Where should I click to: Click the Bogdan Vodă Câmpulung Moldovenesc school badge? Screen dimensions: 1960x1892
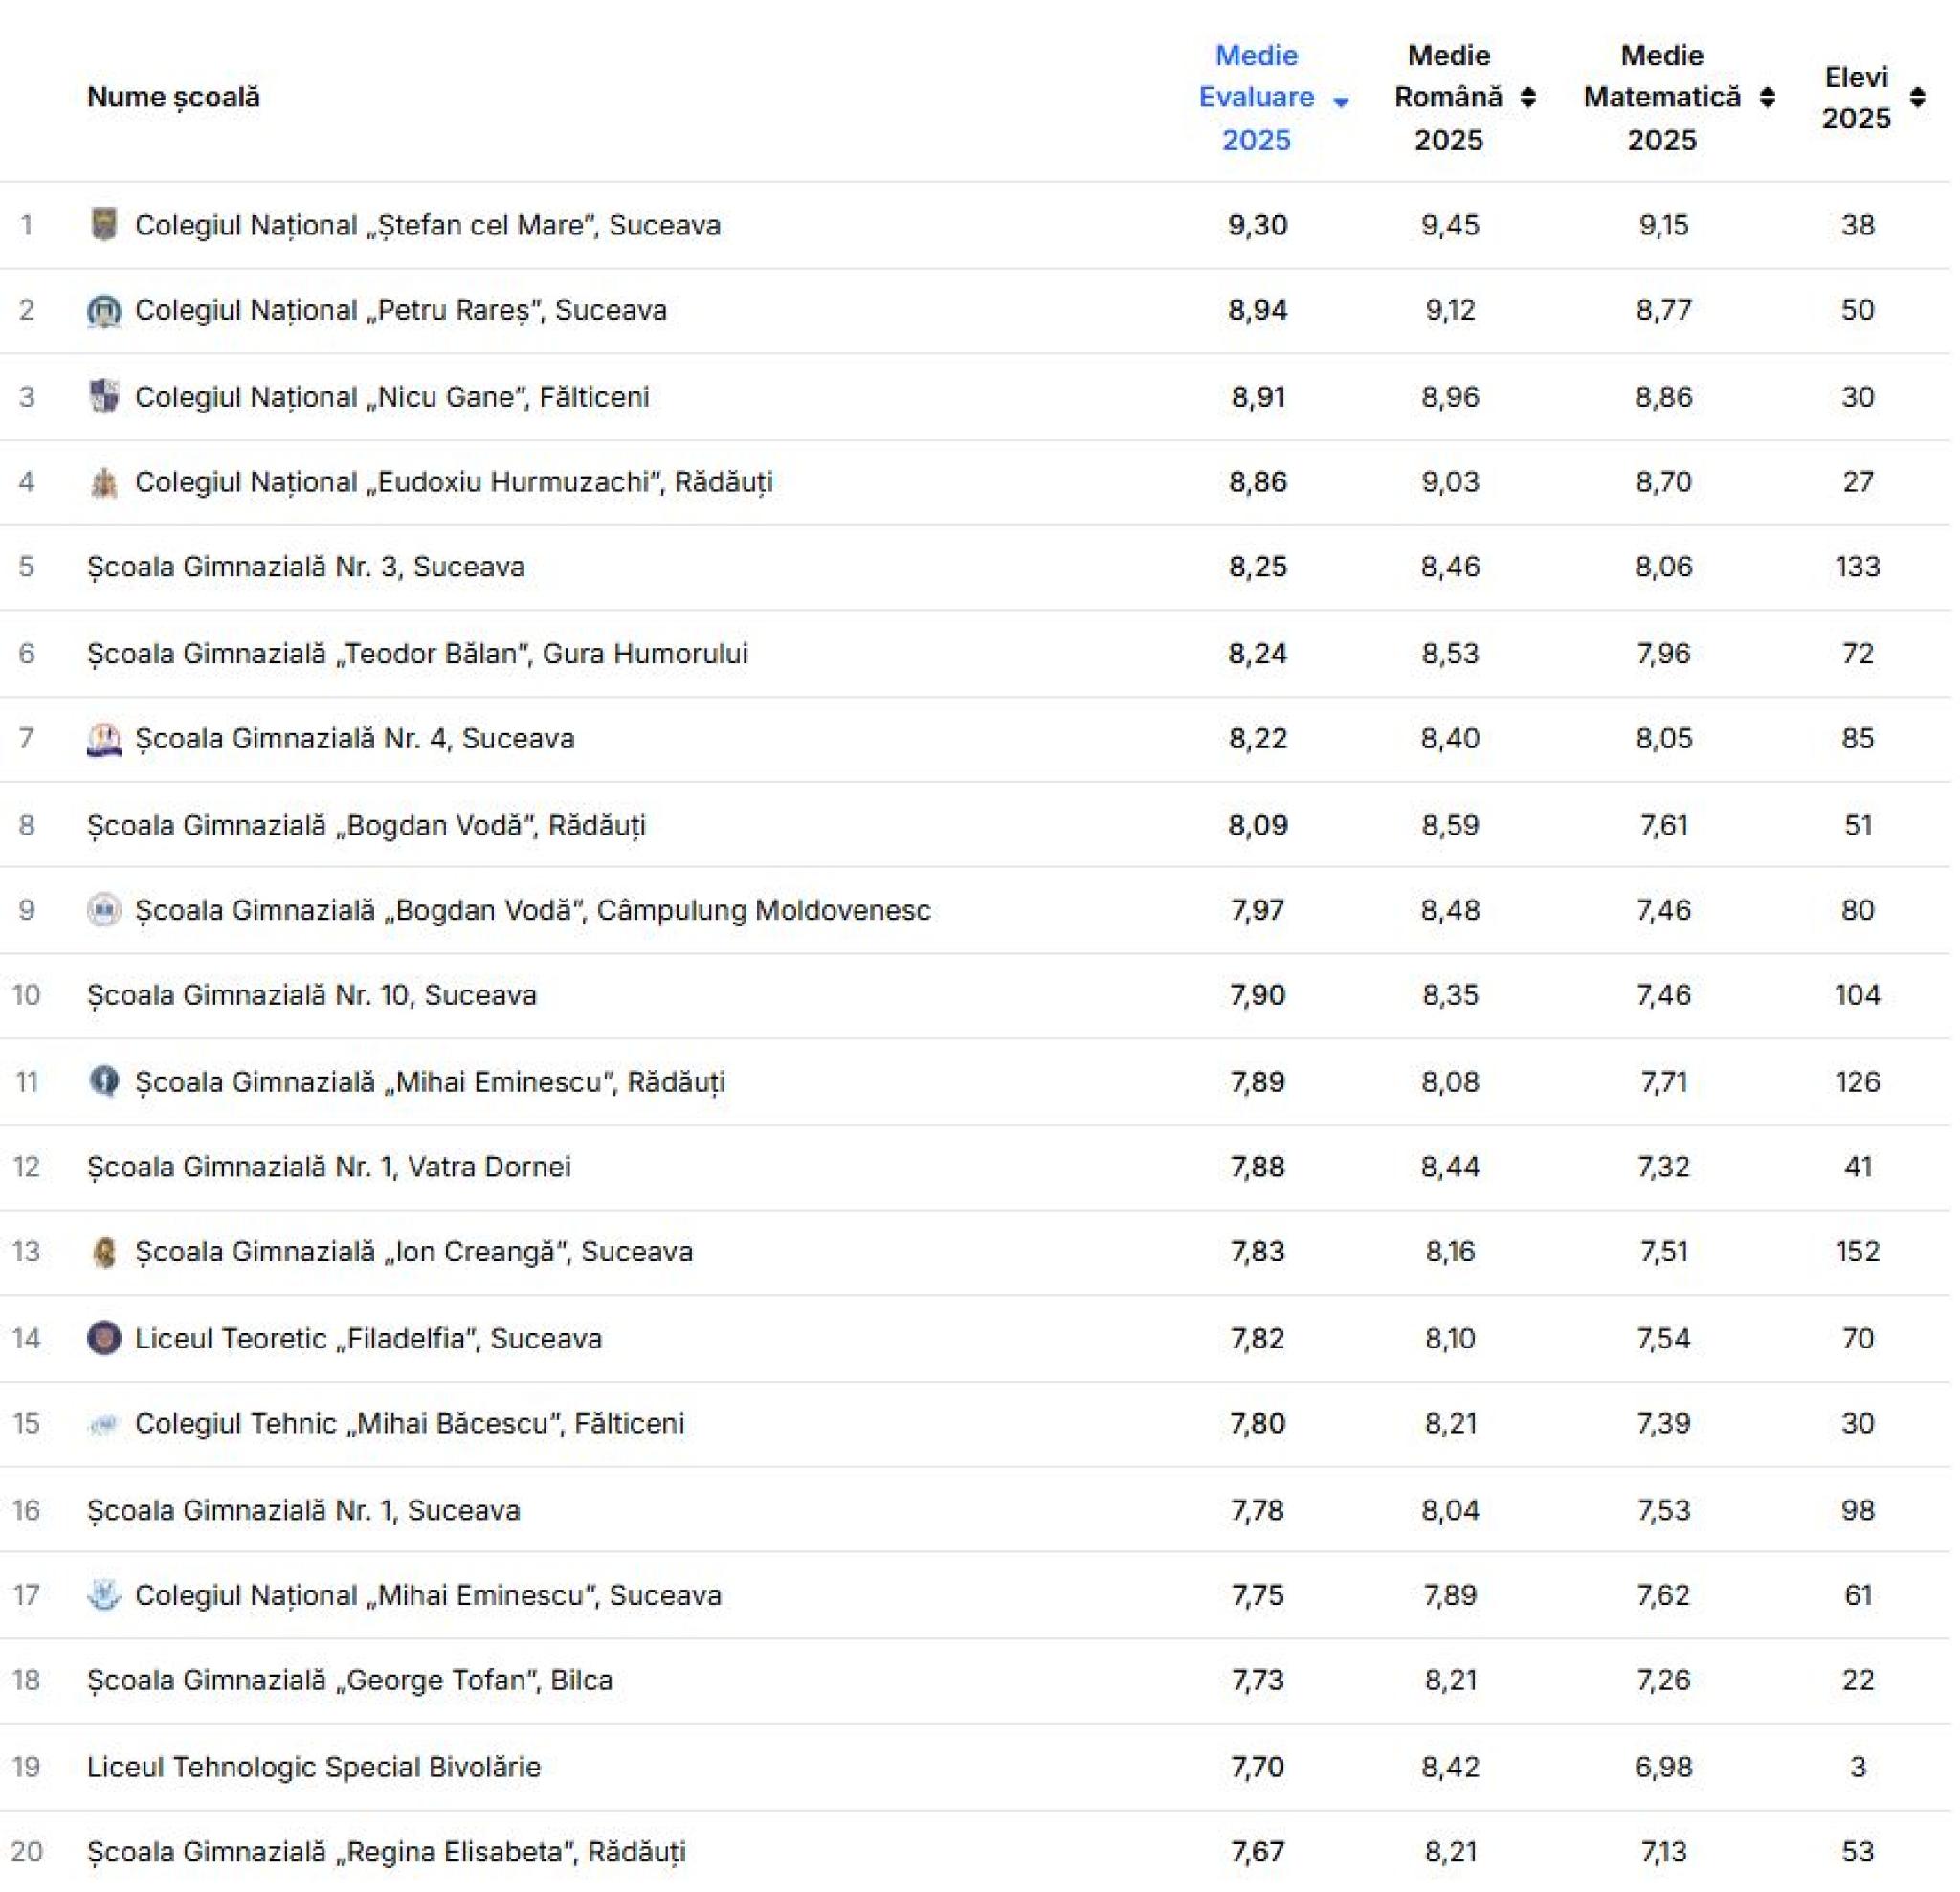coord(104,911)
